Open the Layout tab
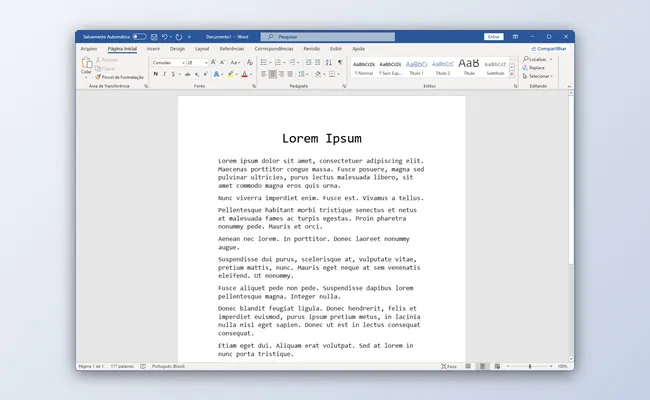 (x=202, y=49)
